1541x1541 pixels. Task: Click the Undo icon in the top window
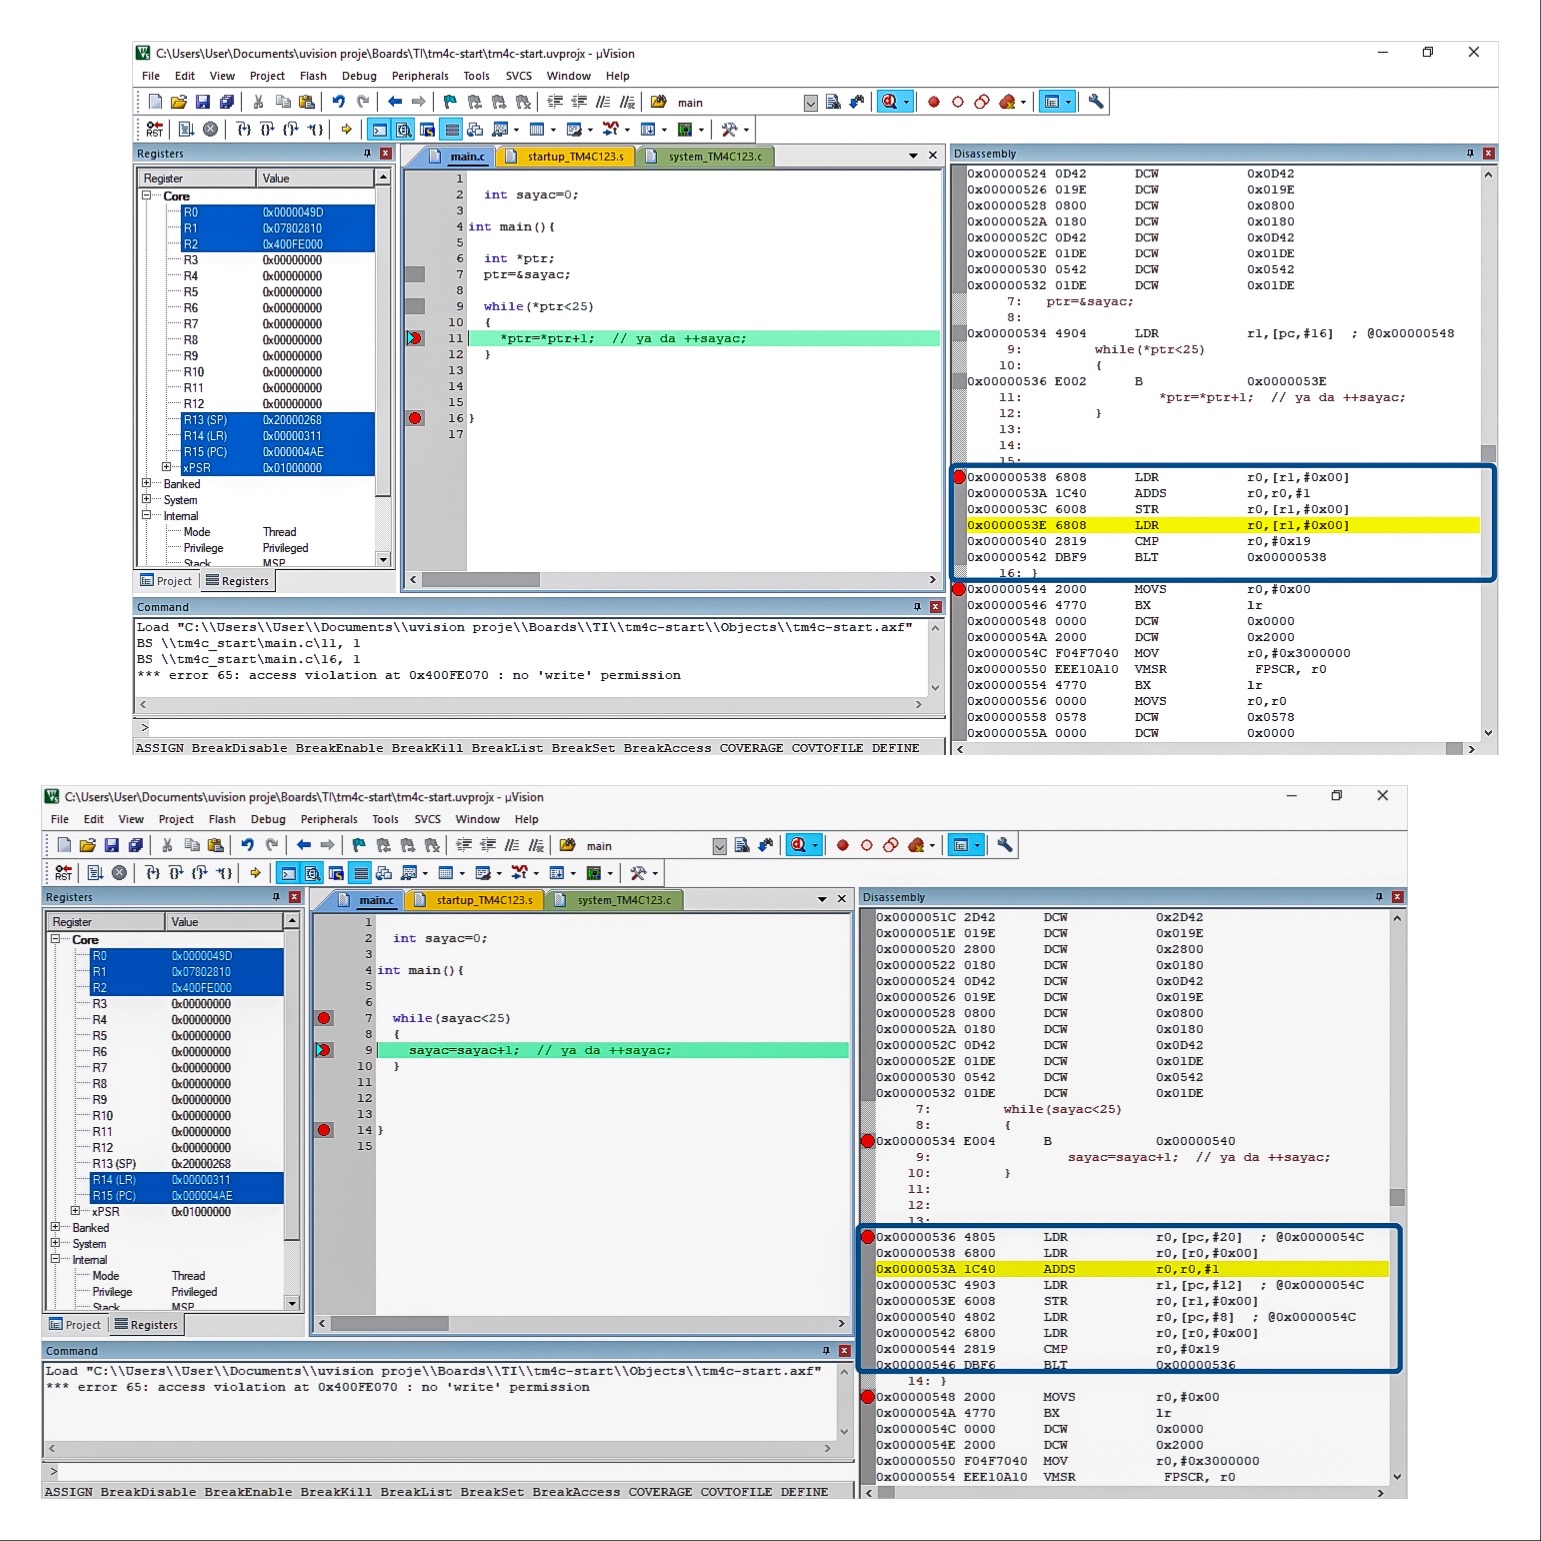click(x=338, y=102)
